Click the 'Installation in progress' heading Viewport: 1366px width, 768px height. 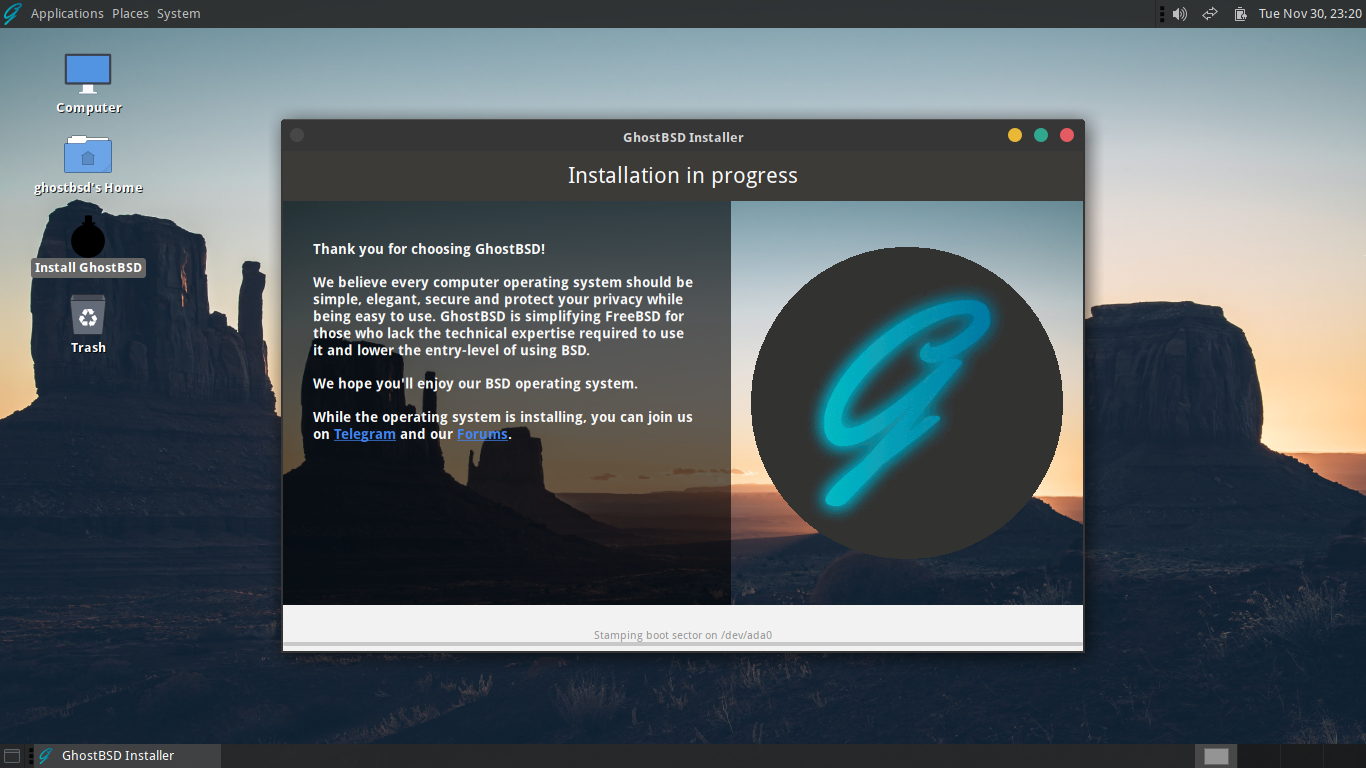683,176
